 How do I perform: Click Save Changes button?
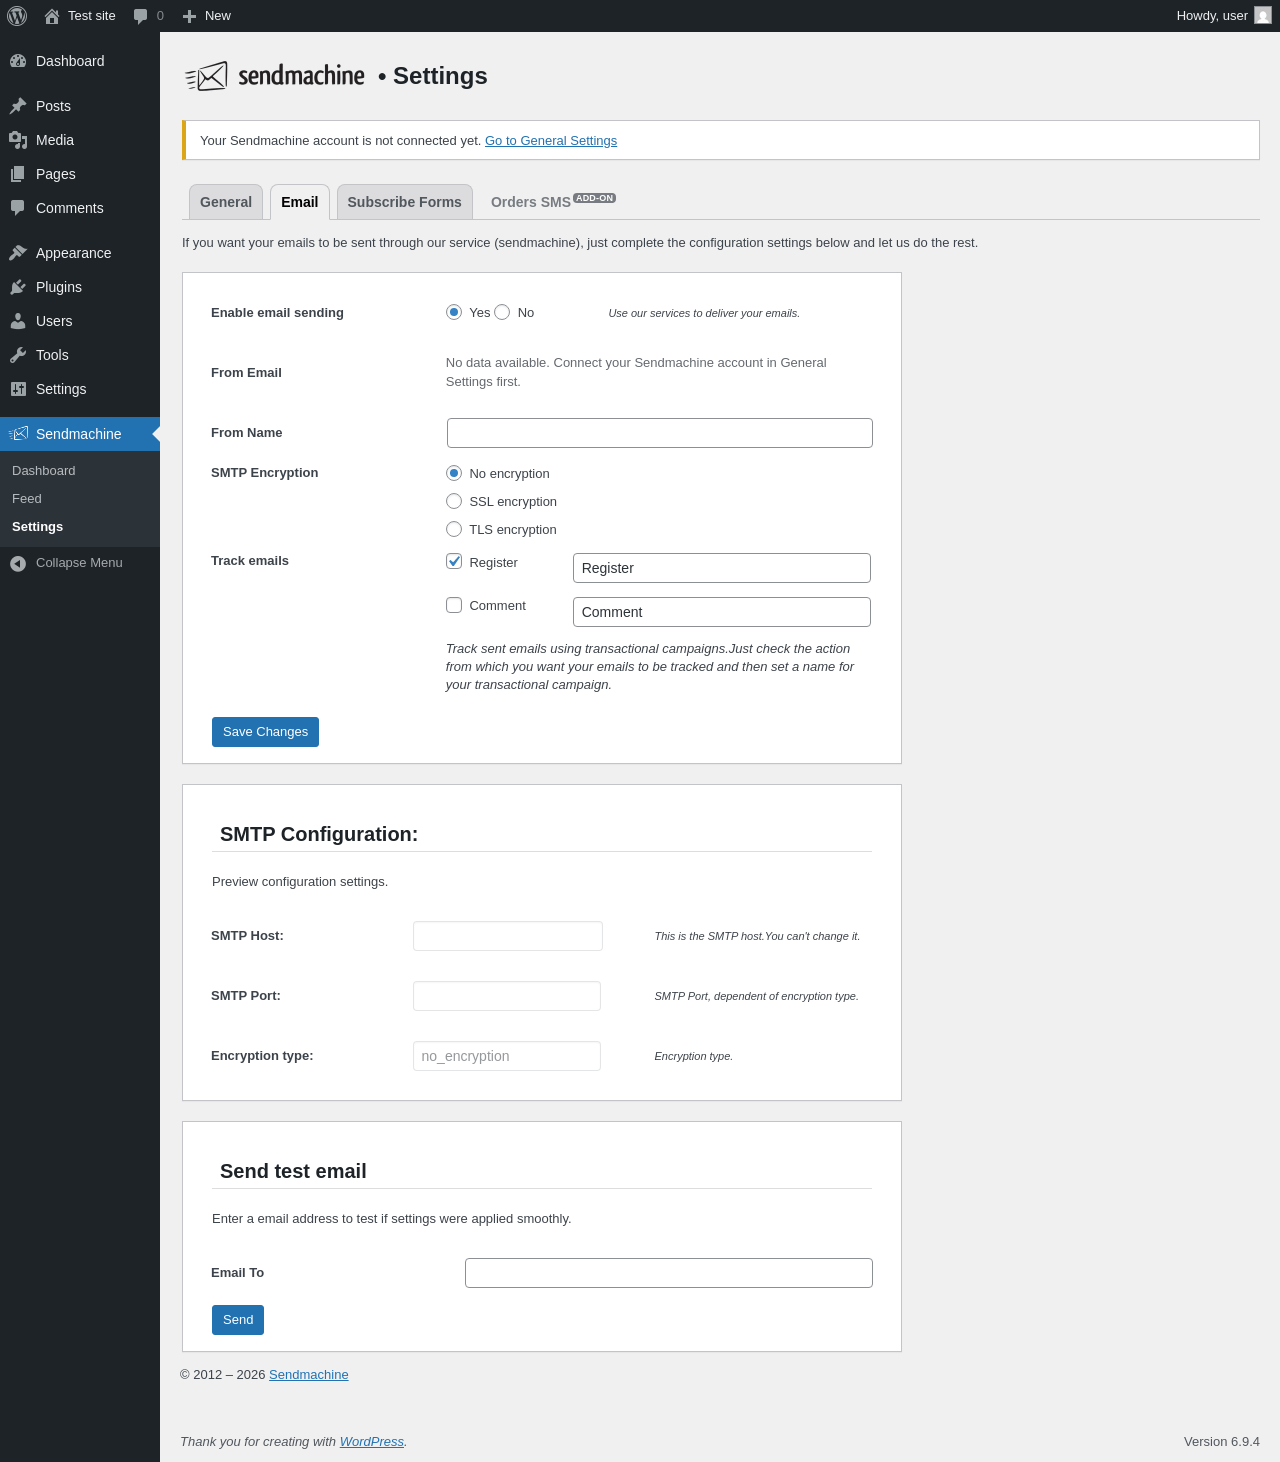(x=265, y=732)
